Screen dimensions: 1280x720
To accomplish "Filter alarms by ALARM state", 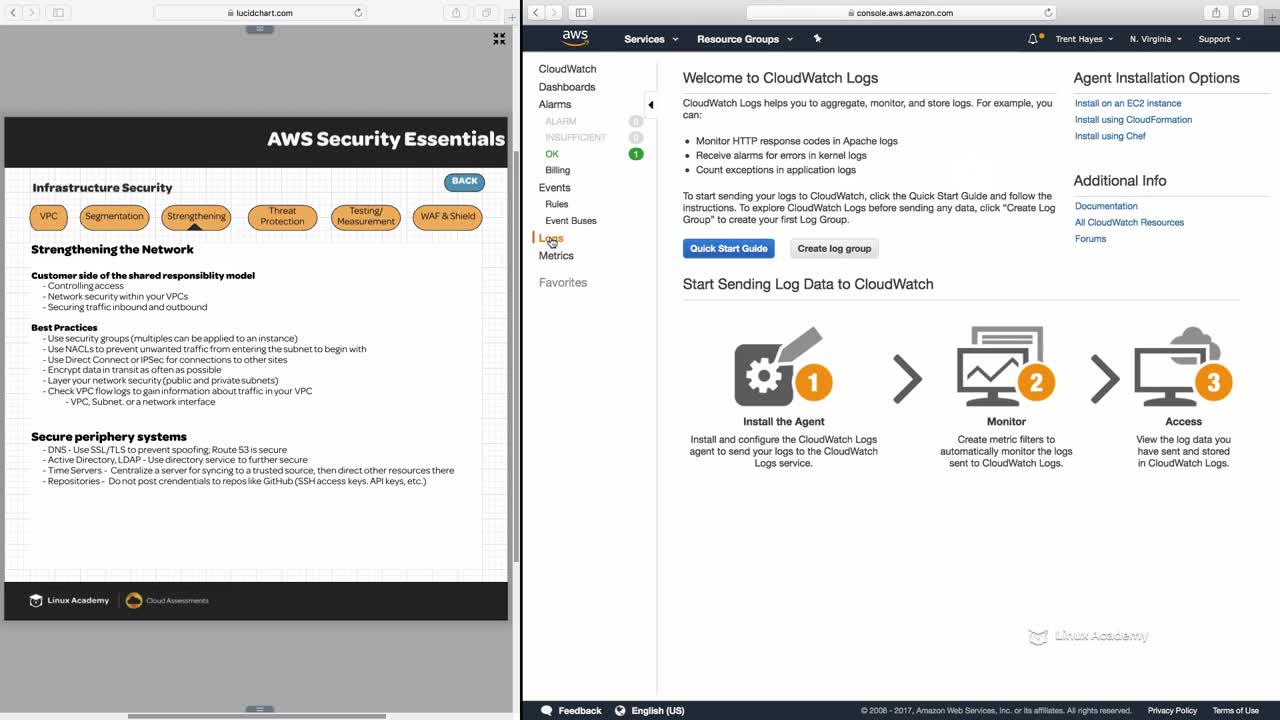I will (x=561, y=121).
